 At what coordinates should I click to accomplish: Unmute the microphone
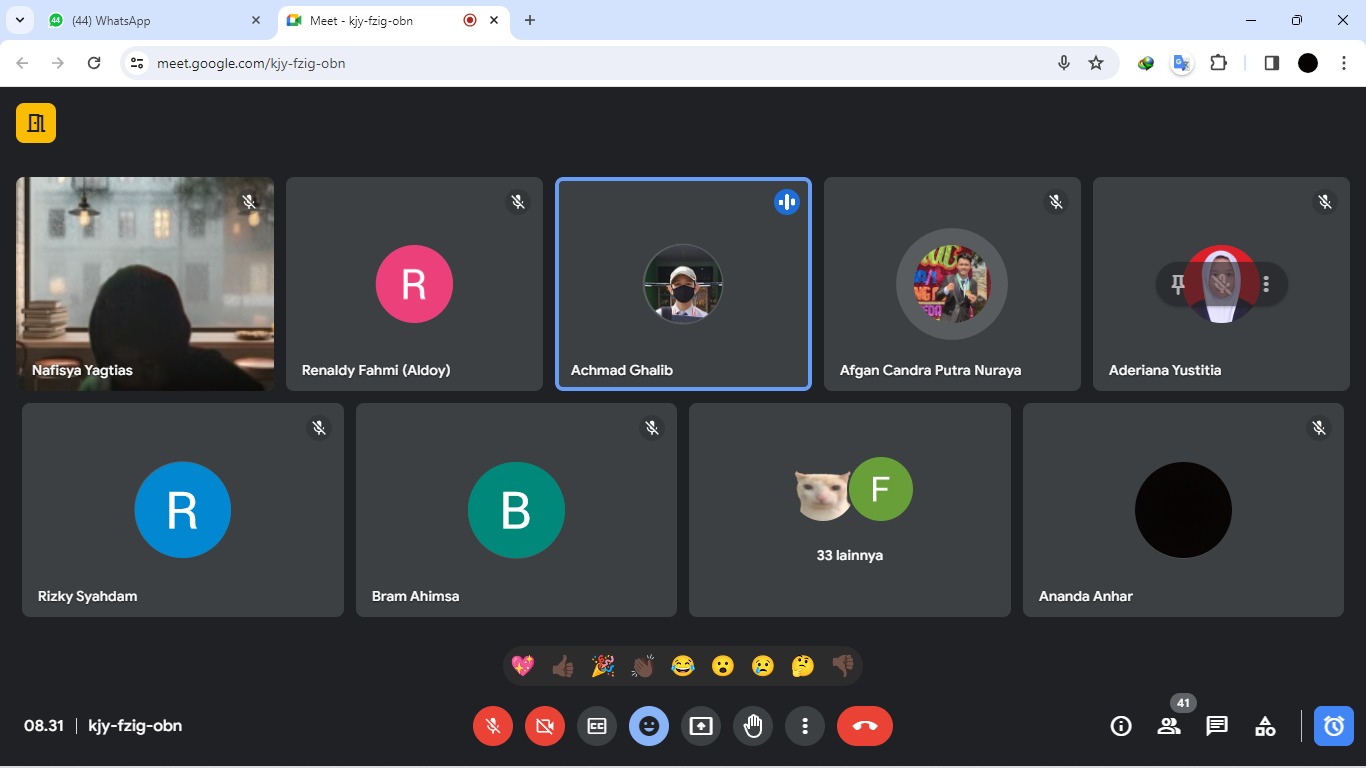[493, 726]
